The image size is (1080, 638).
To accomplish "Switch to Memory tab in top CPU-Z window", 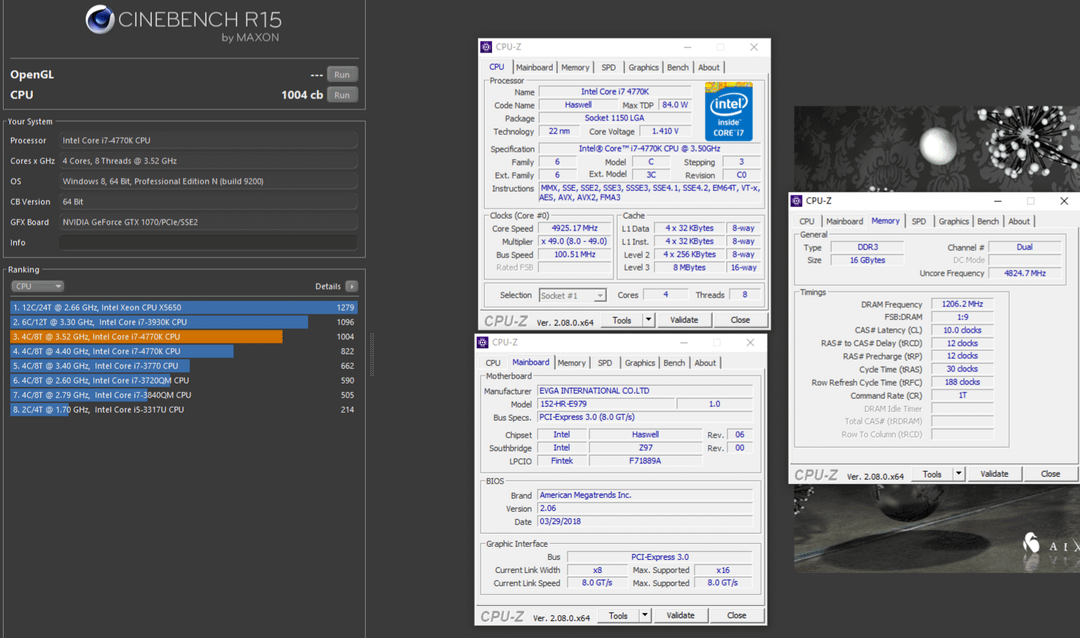I will point(575,68).
